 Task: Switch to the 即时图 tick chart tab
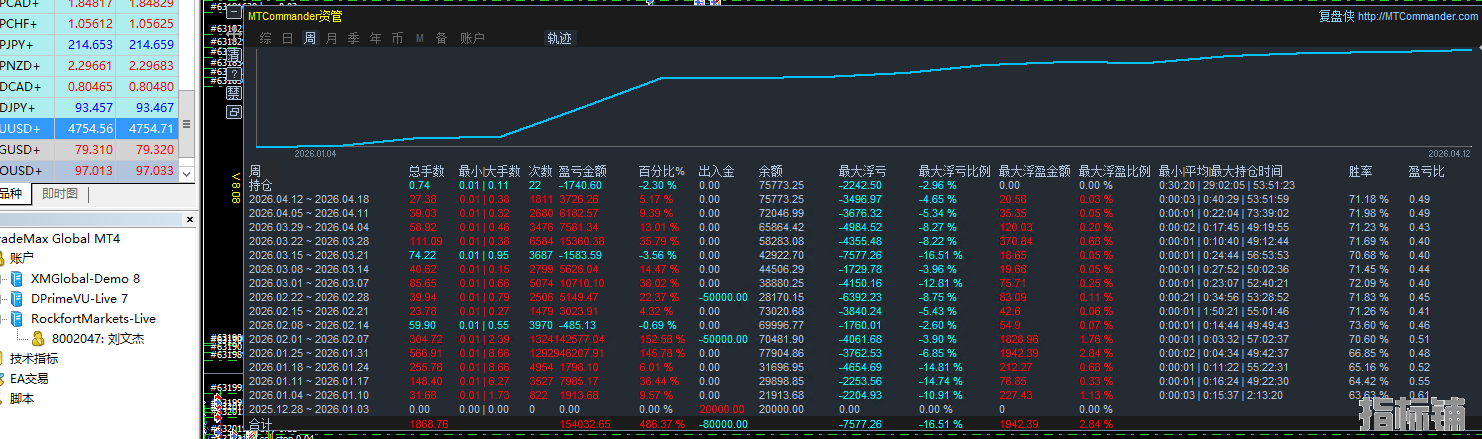point(60,193)
